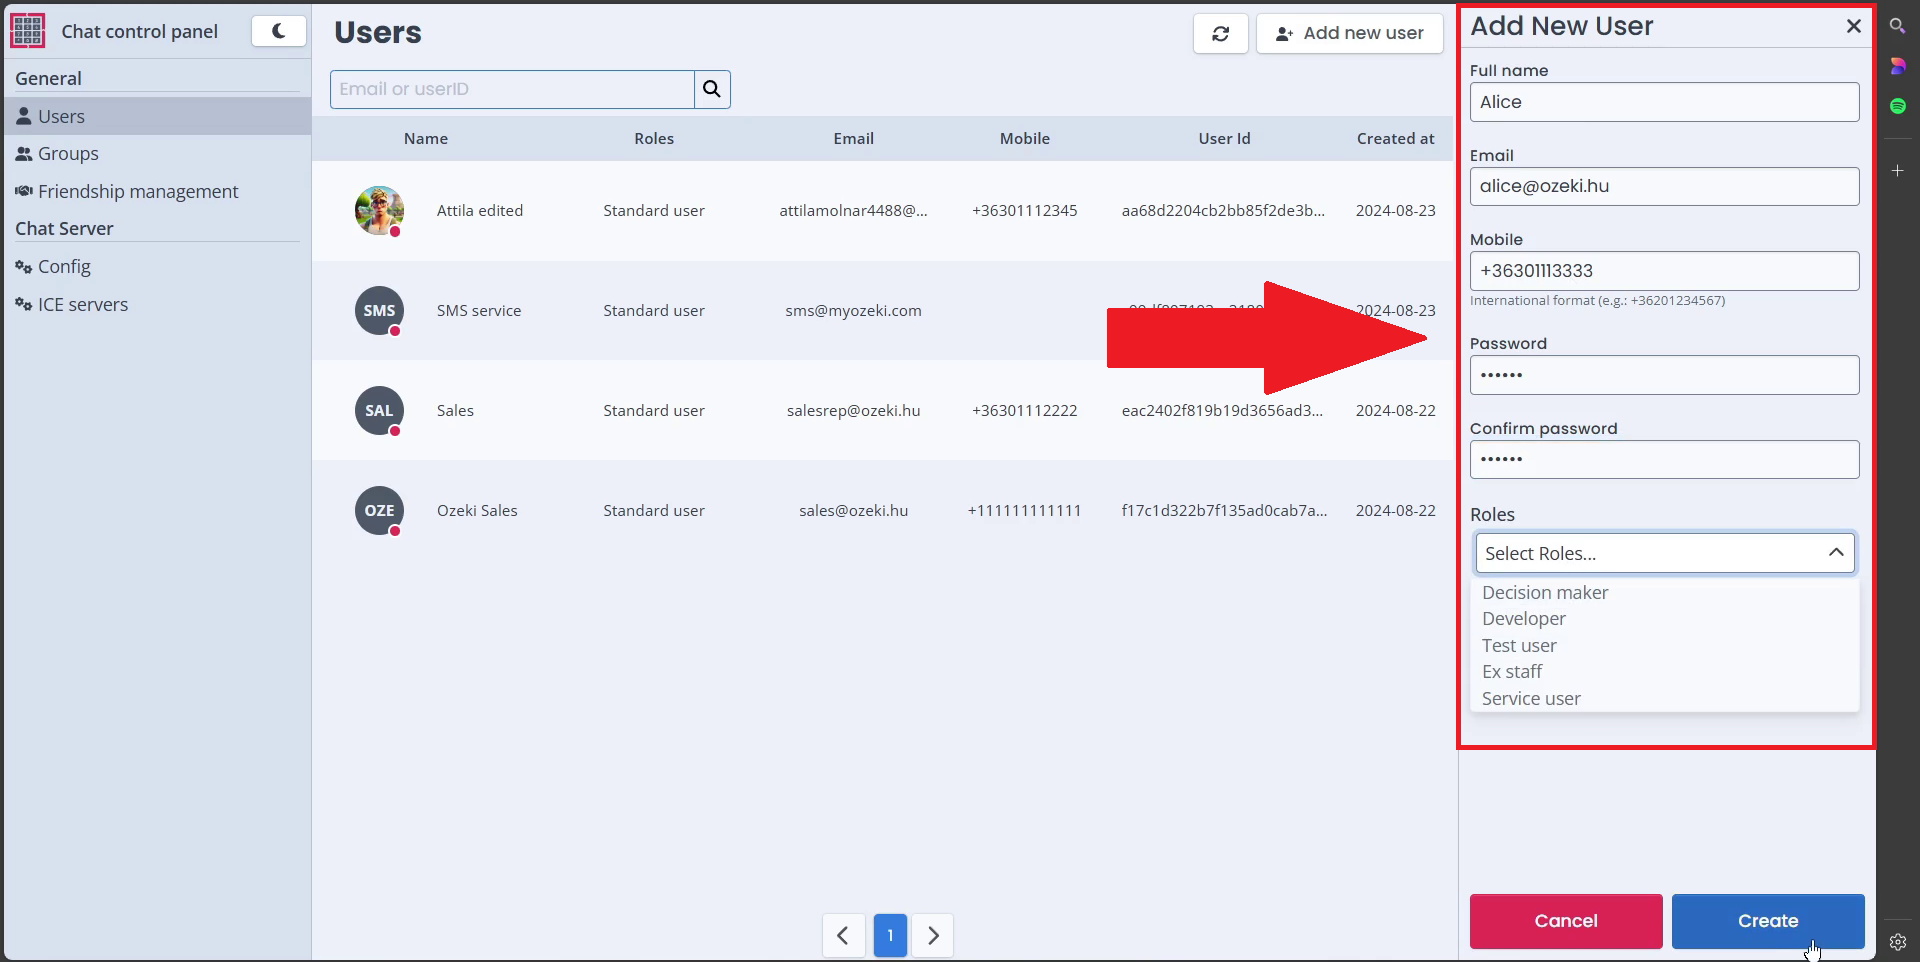Toggle dark mode moon switch
1920x962 pixels.
pyautogui.click(x=278, y=31)
